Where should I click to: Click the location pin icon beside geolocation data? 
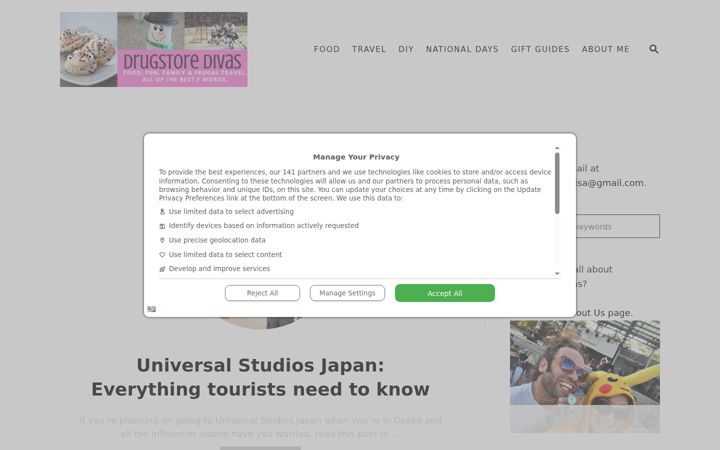point(162,240)
